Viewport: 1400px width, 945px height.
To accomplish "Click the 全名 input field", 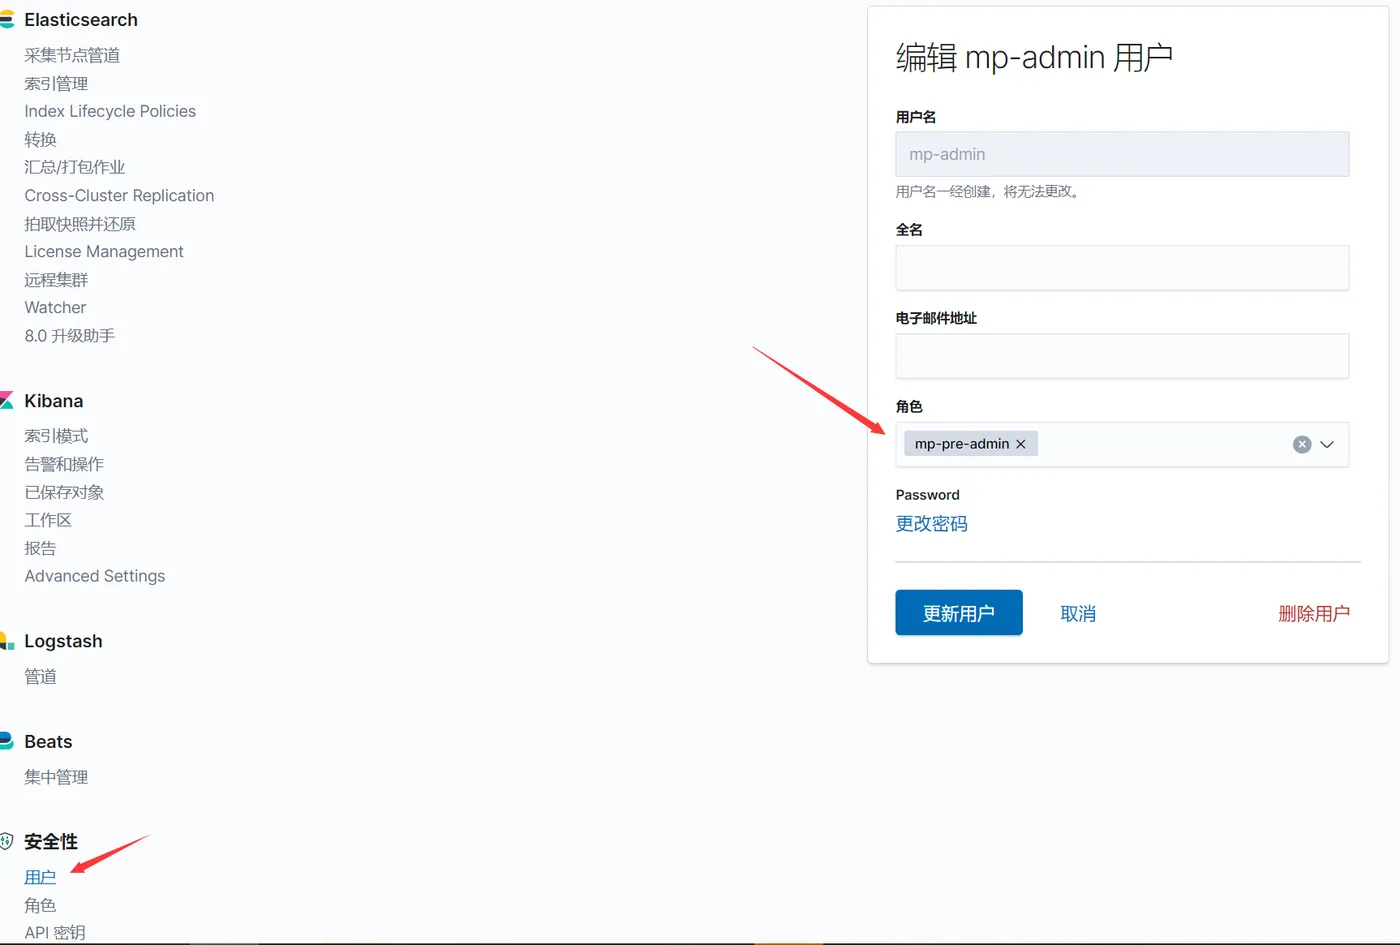I will pos(1122,268).
